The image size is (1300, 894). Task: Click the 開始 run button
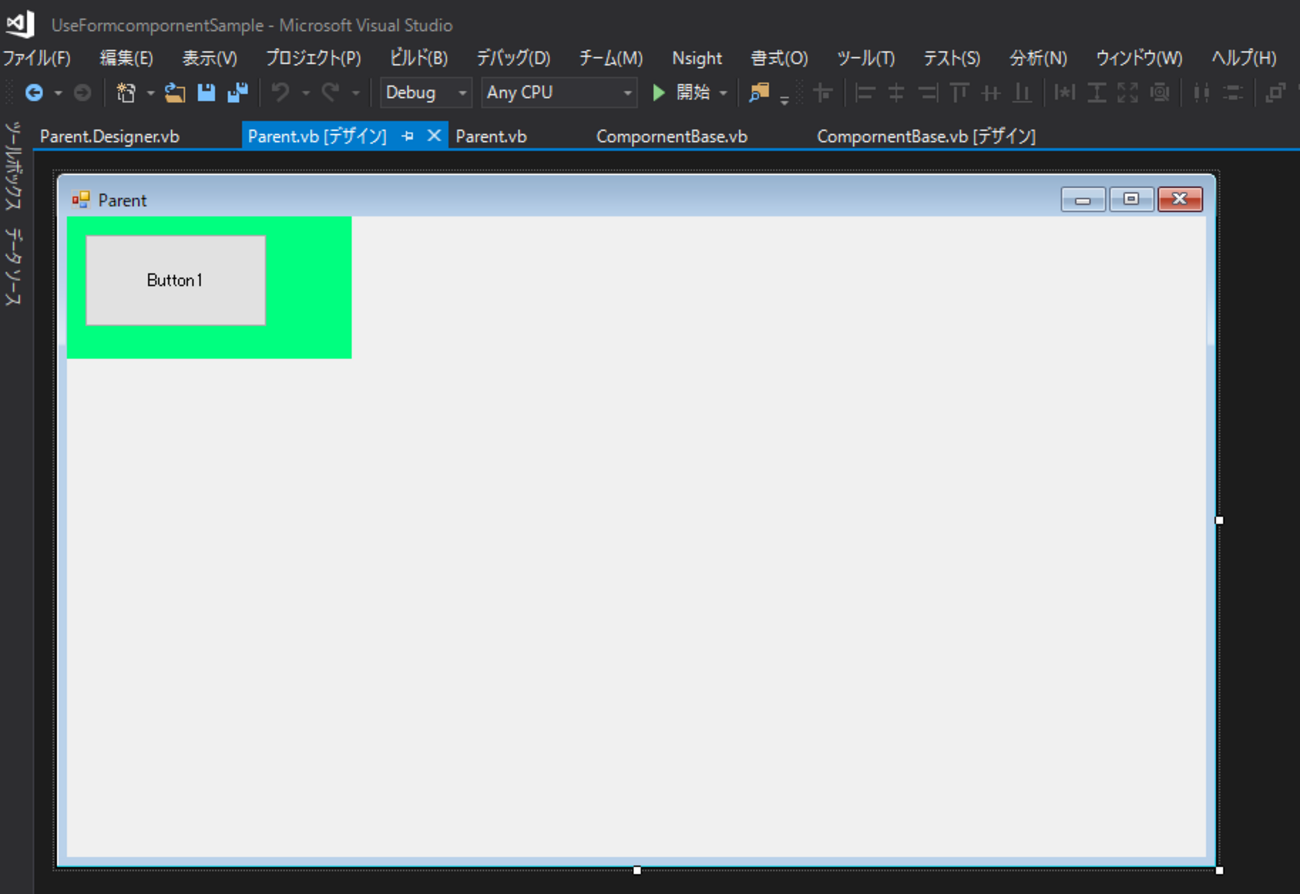[x=685, y=92]
